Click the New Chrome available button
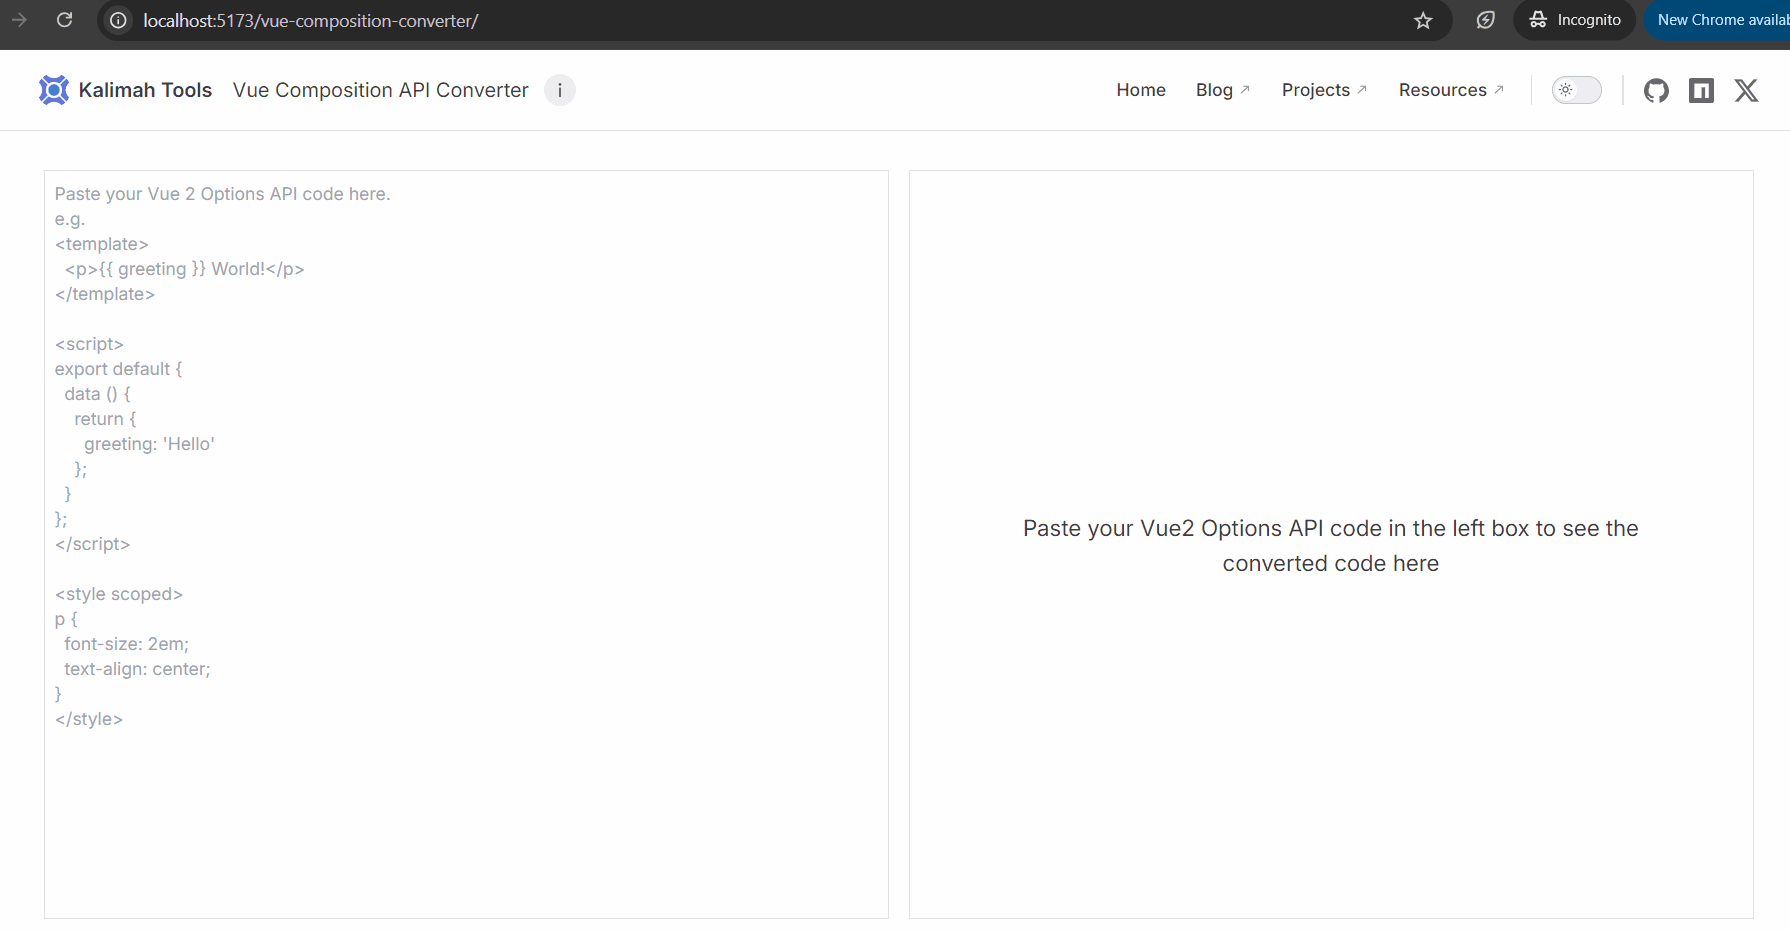The image size is (1790, 932). [x=1718, y=20]
